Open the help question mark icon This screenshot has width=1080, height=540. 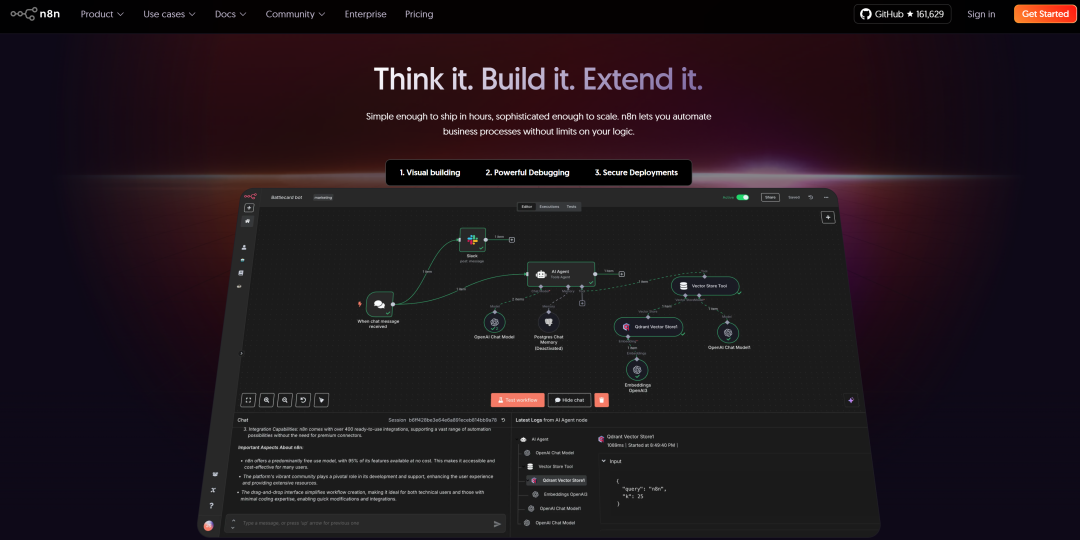pos(211,506)
